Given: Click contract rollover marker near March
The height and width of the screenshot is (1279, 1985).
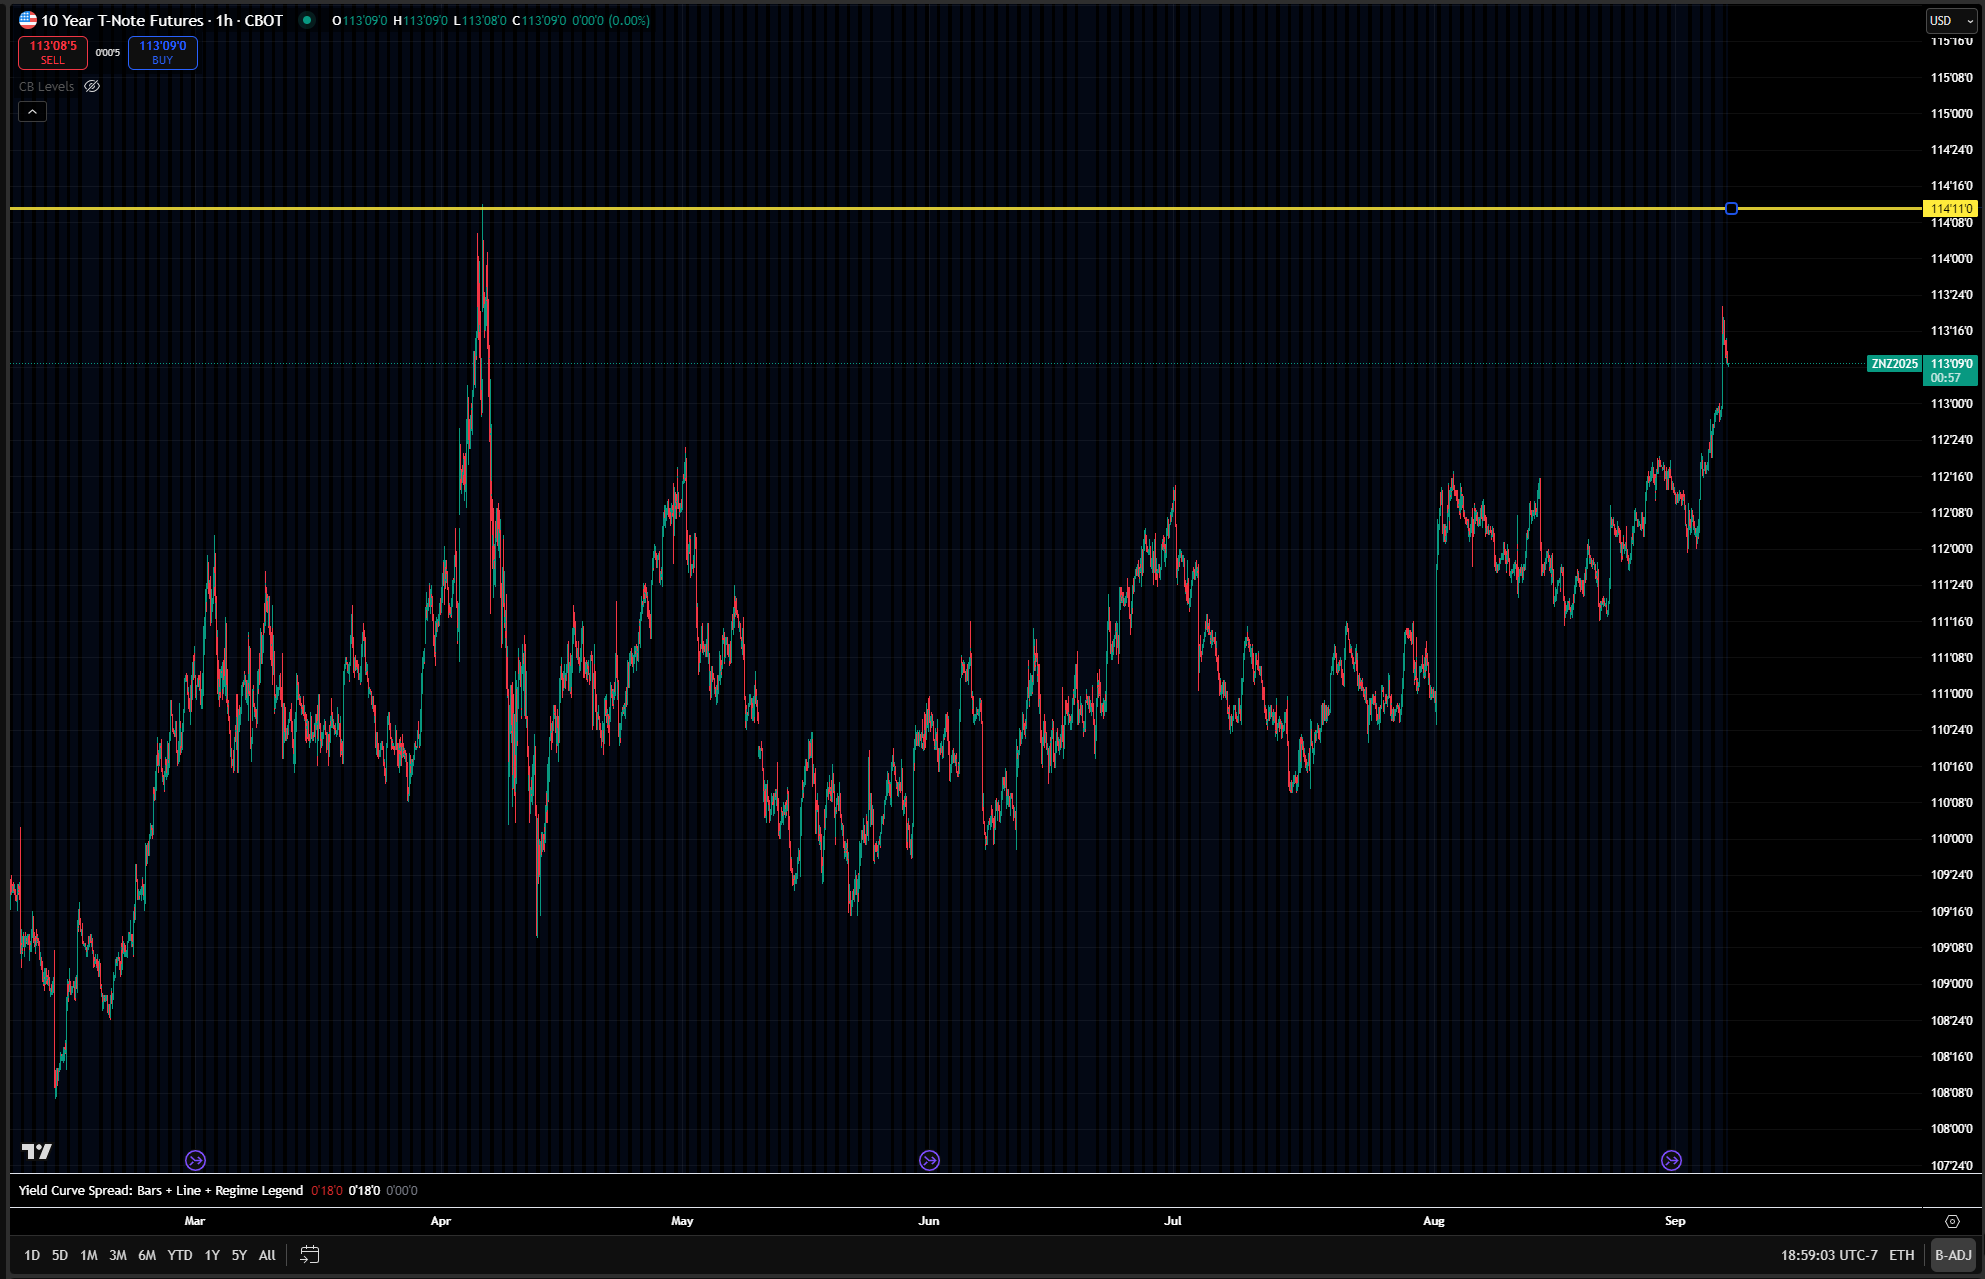Looking at the screenshot, I should [x=195, y=1160].
